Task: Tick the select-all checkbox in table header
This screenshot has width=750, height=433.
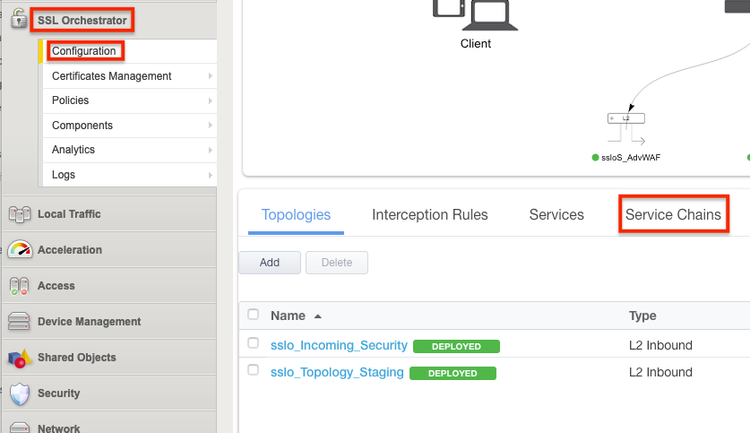Action: point(253,314)
